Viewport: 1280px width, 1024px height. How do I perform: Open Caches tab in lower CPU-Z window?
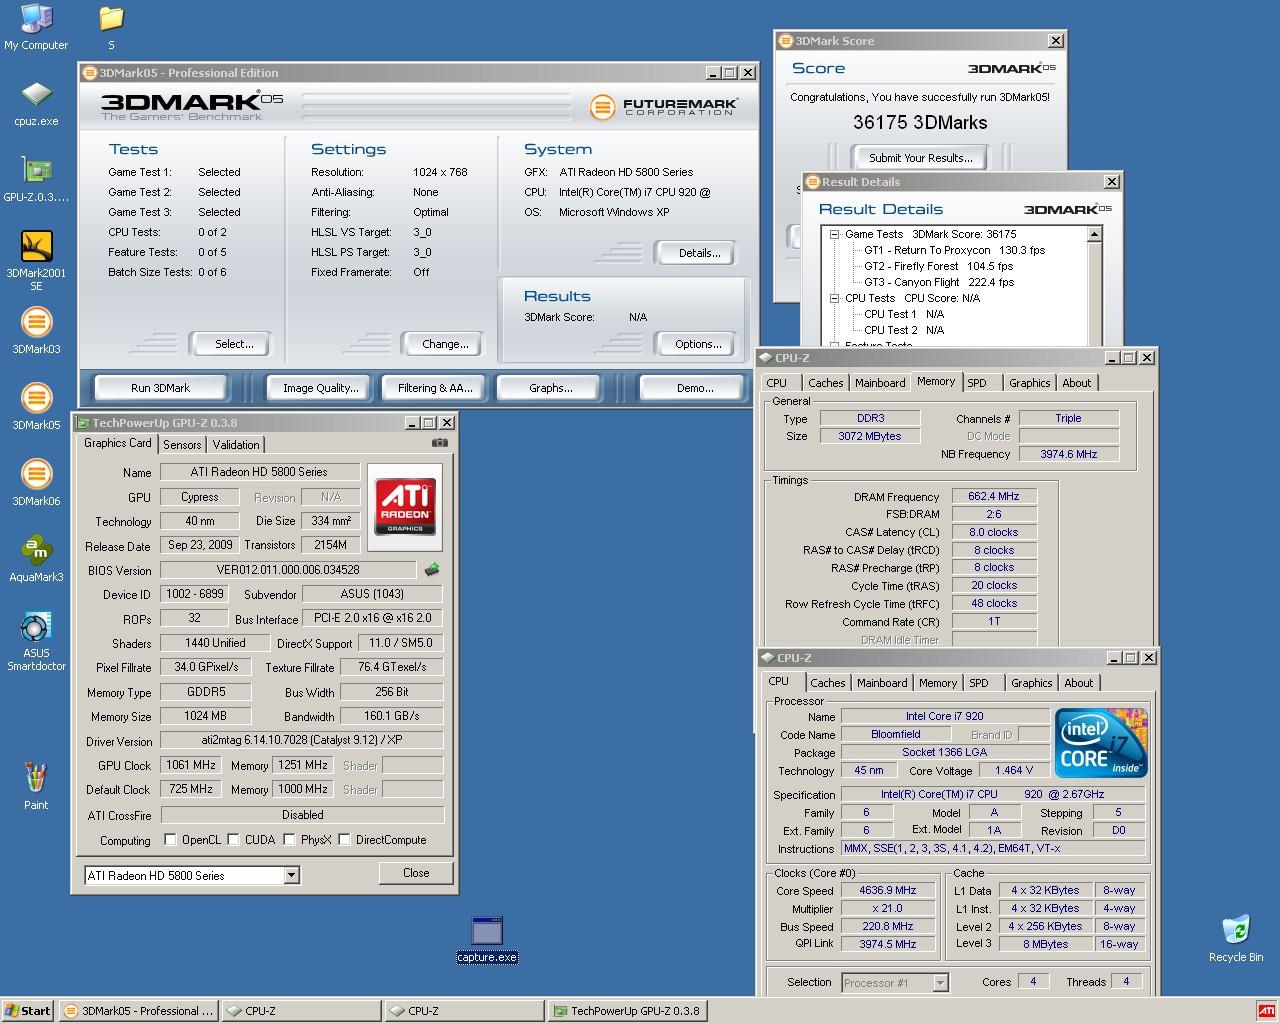(x=828, y=683)
